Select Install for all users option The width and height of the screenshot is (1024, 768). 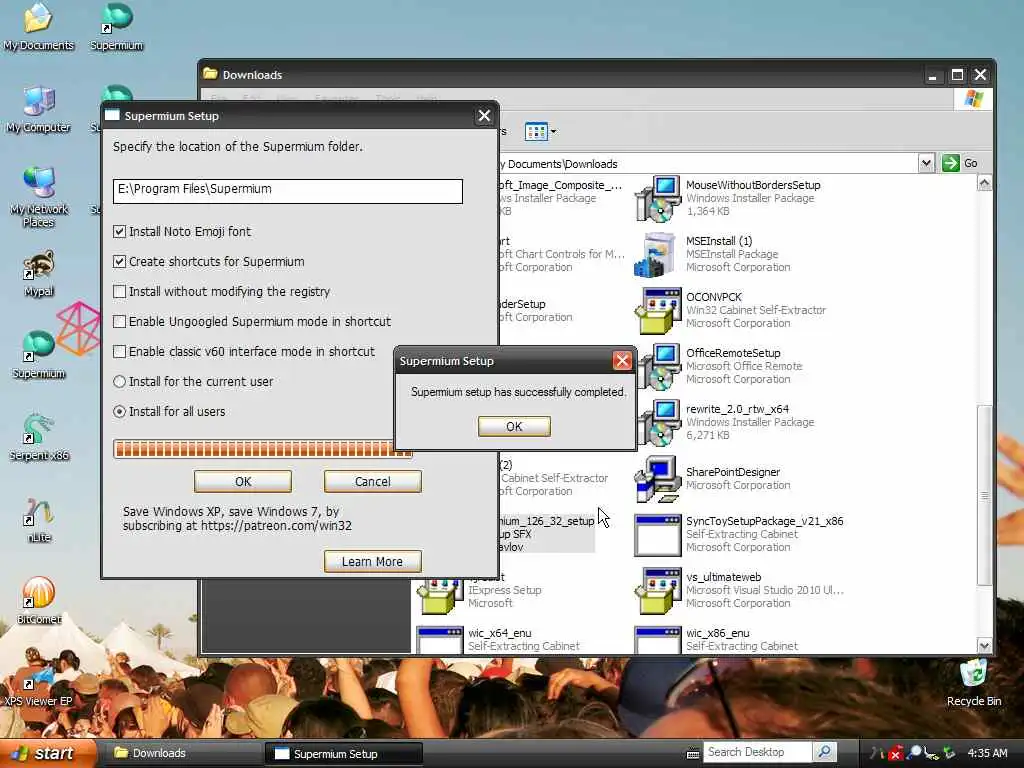tap(120, 411)
